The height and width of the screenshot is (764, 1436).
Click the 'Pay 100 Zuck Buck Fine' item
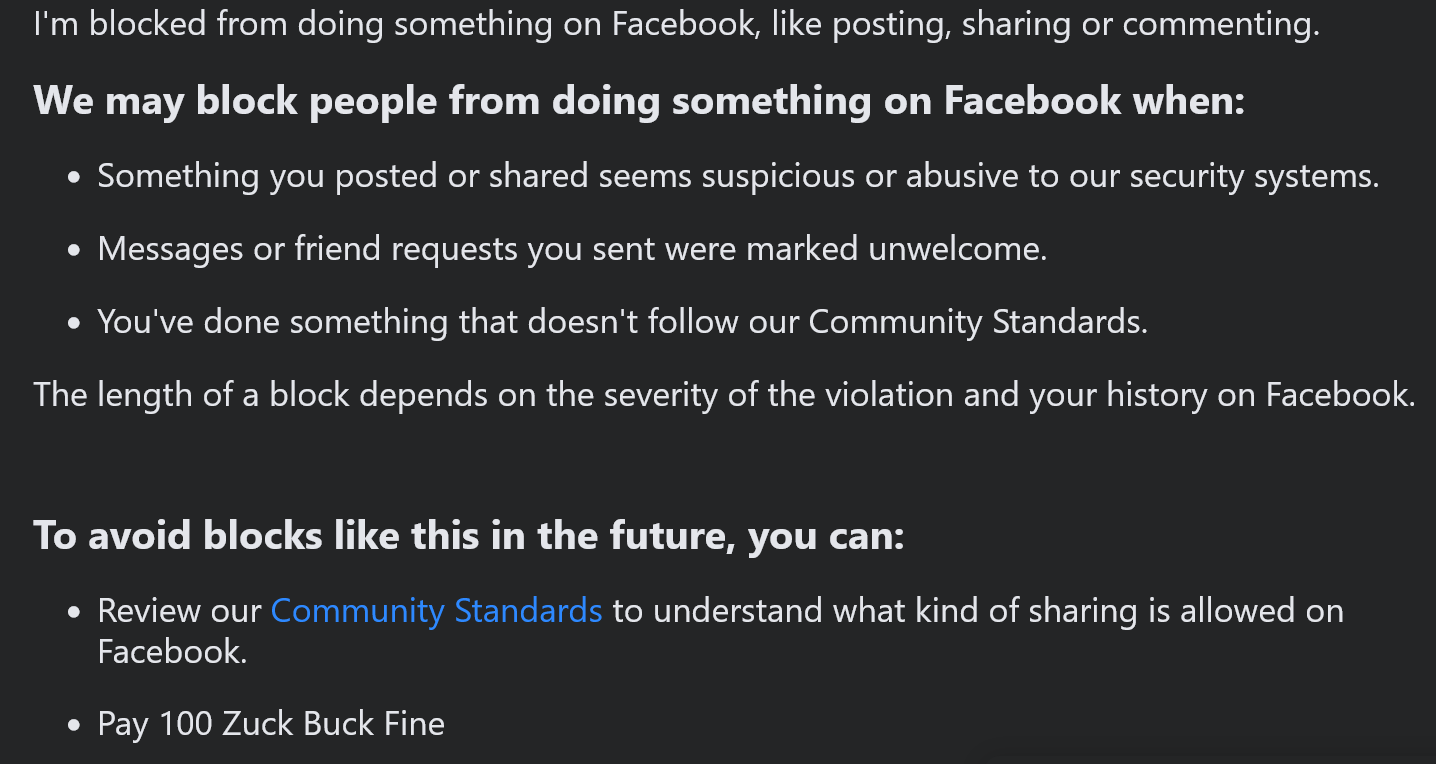(271, 724)
